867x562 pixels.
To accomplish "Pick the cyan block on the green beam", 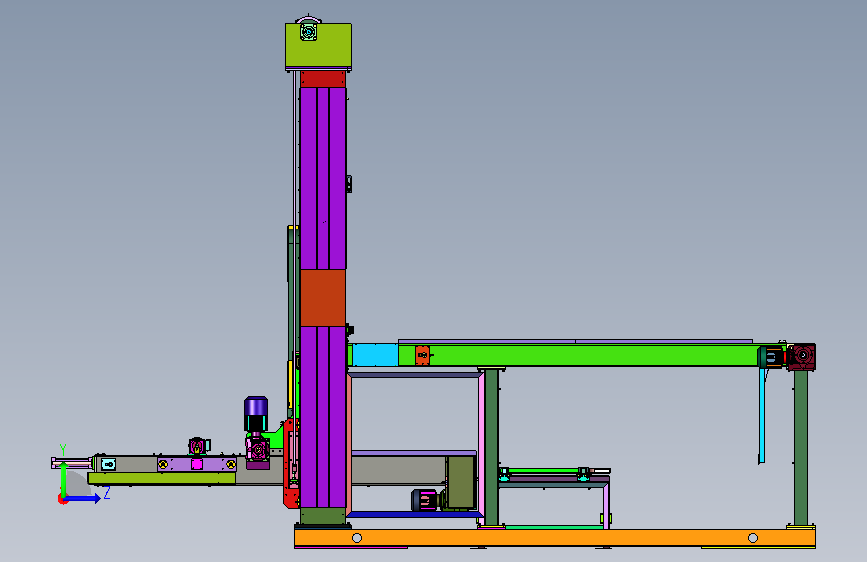I will coord(375,355).
